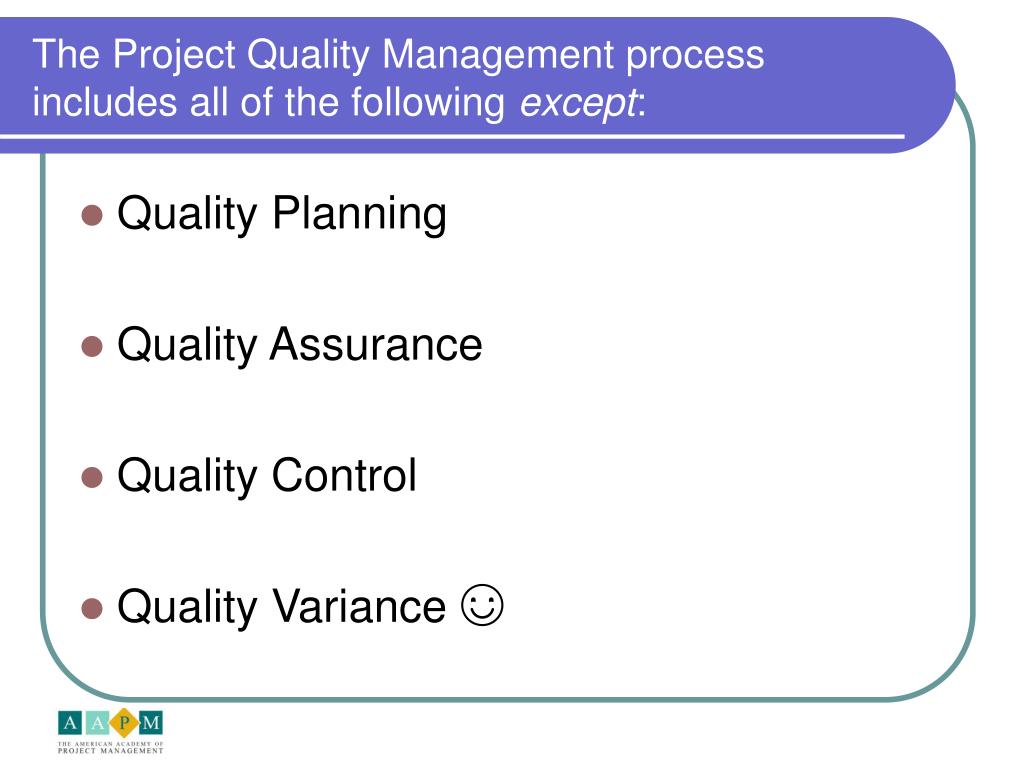Select the Quality Control answer
Image resolution: width=1024 pixels, height=768 pixels.
point(266,475)
